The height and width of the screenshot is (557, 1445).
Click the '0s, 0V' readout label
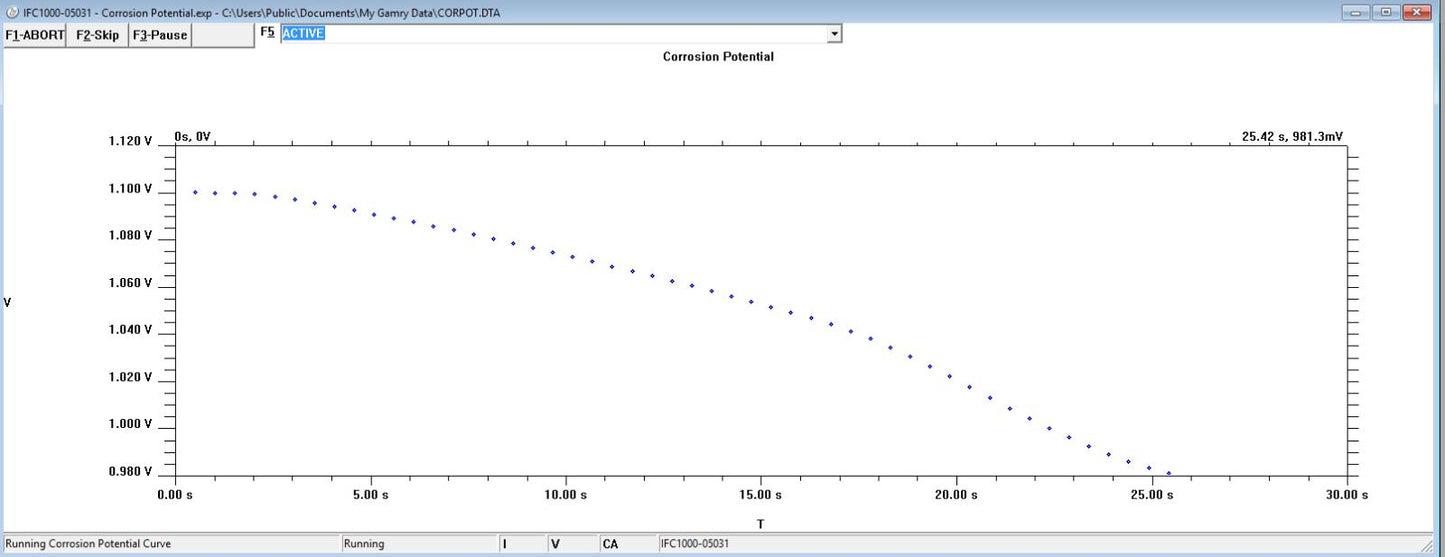[192, 136]
